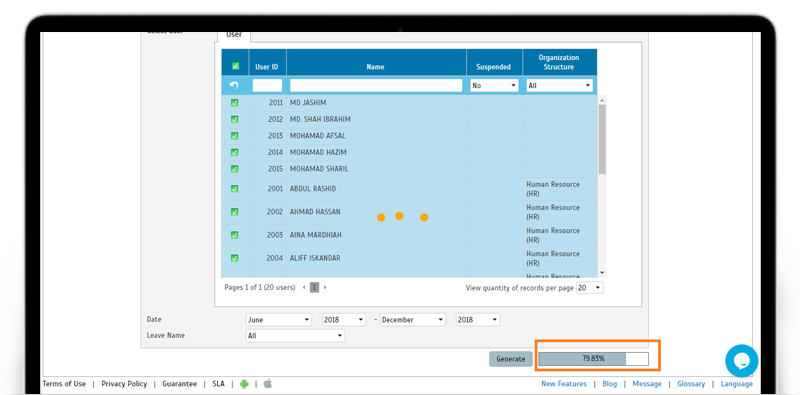
Task: Open the Glossary link
Action: pyautogui.click(x=691, y=384)
